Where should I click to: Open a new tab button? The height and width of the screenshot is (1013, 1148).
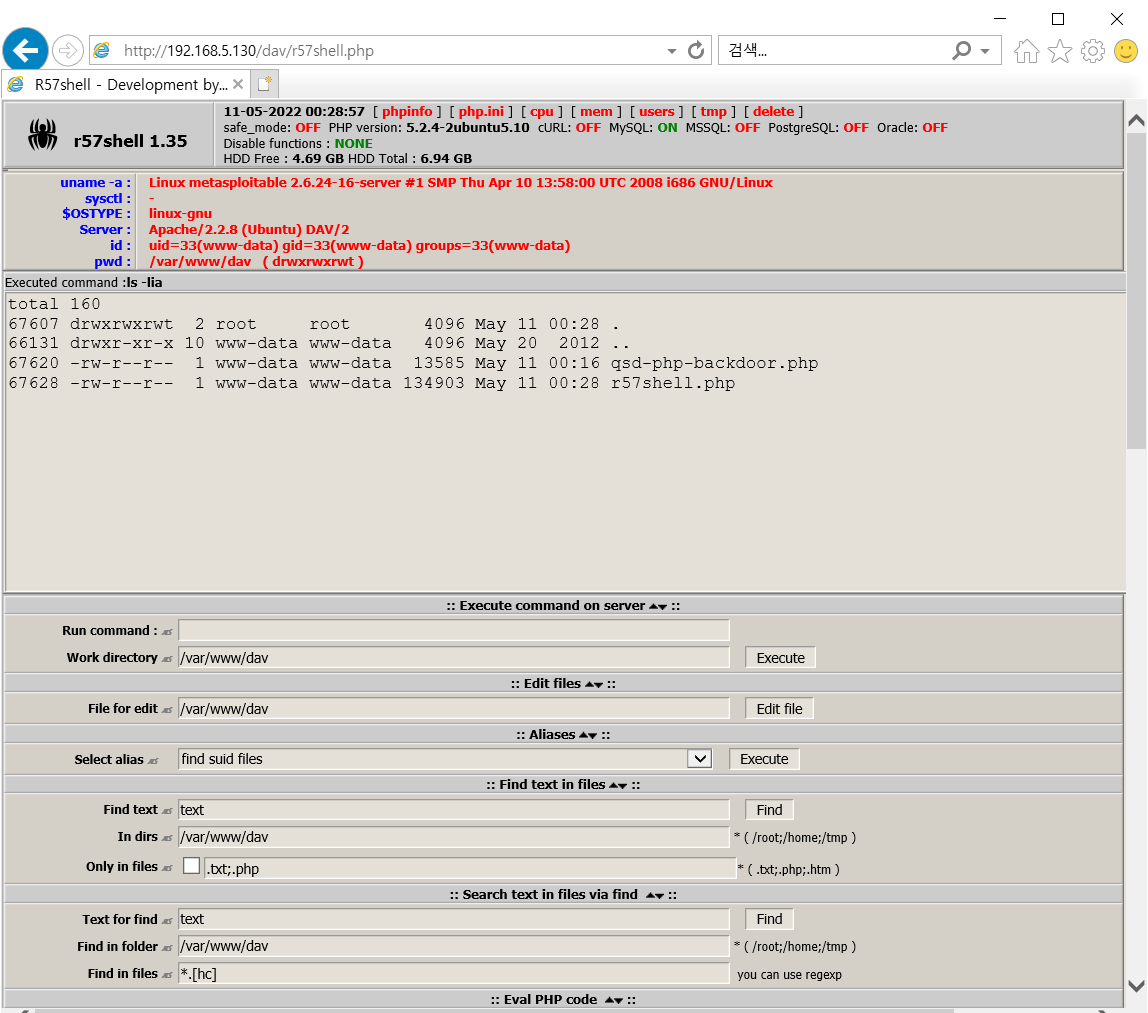tap(265, 84)
